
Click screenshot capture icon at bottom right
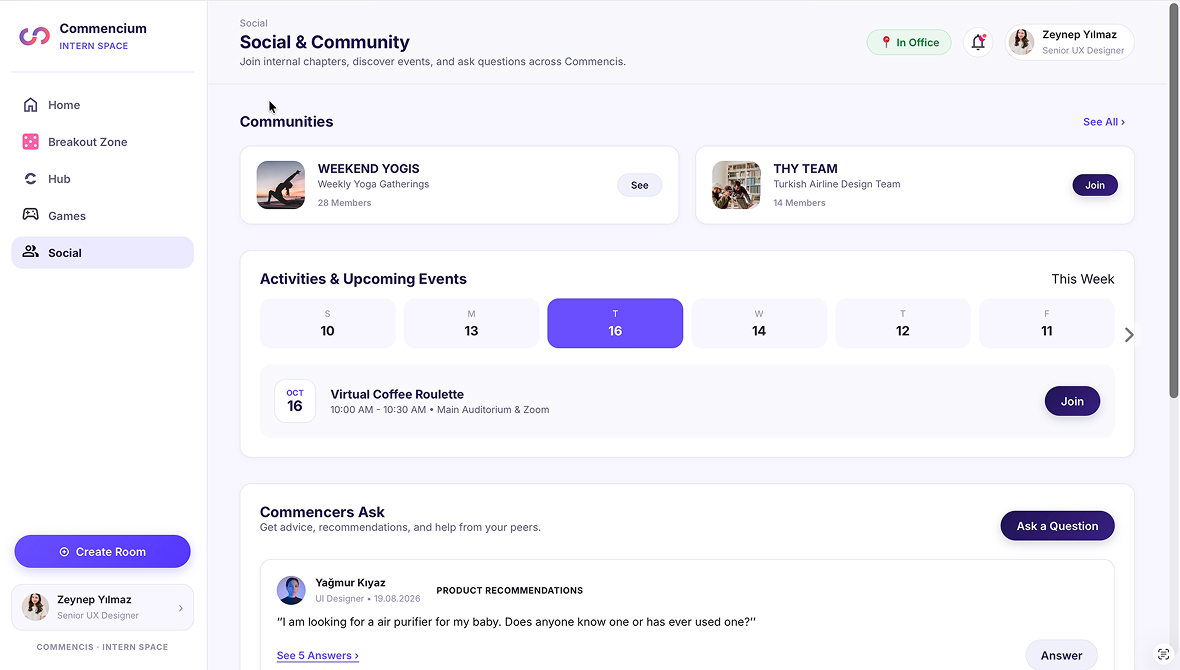coord(1163,654)
